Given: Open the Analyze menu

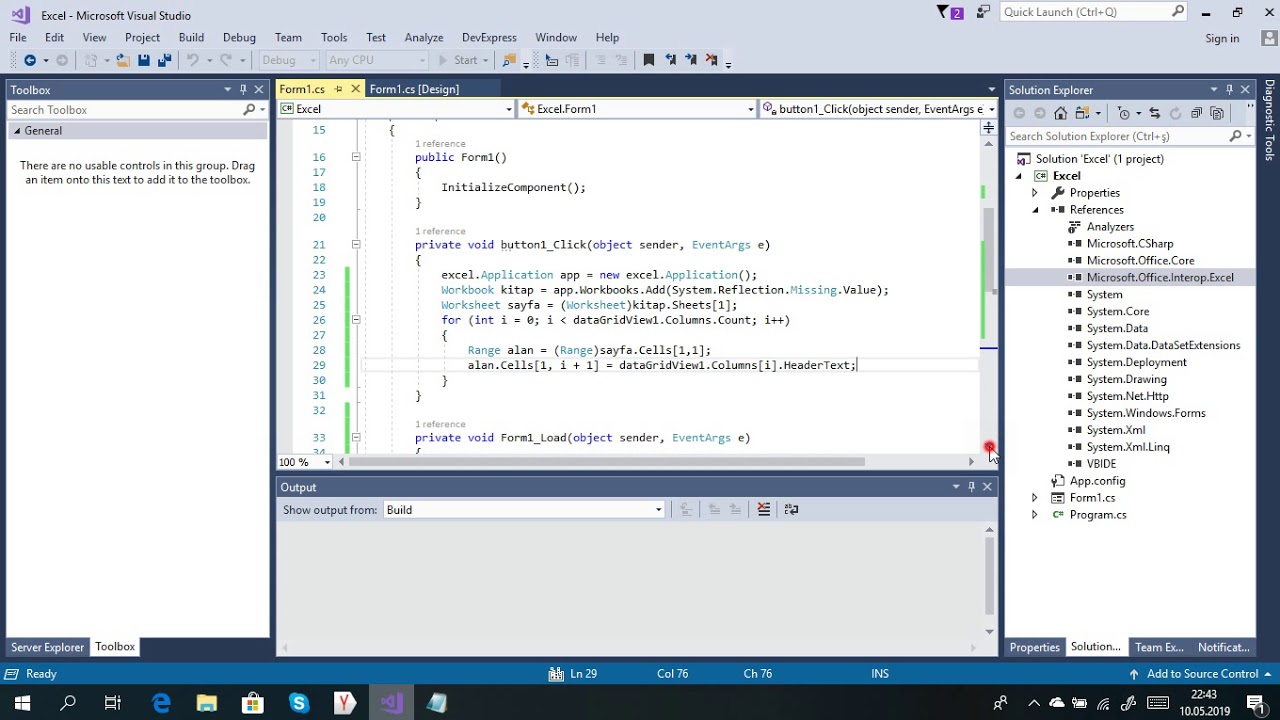Looking at the screenshot, I should [x=424, y=37].
